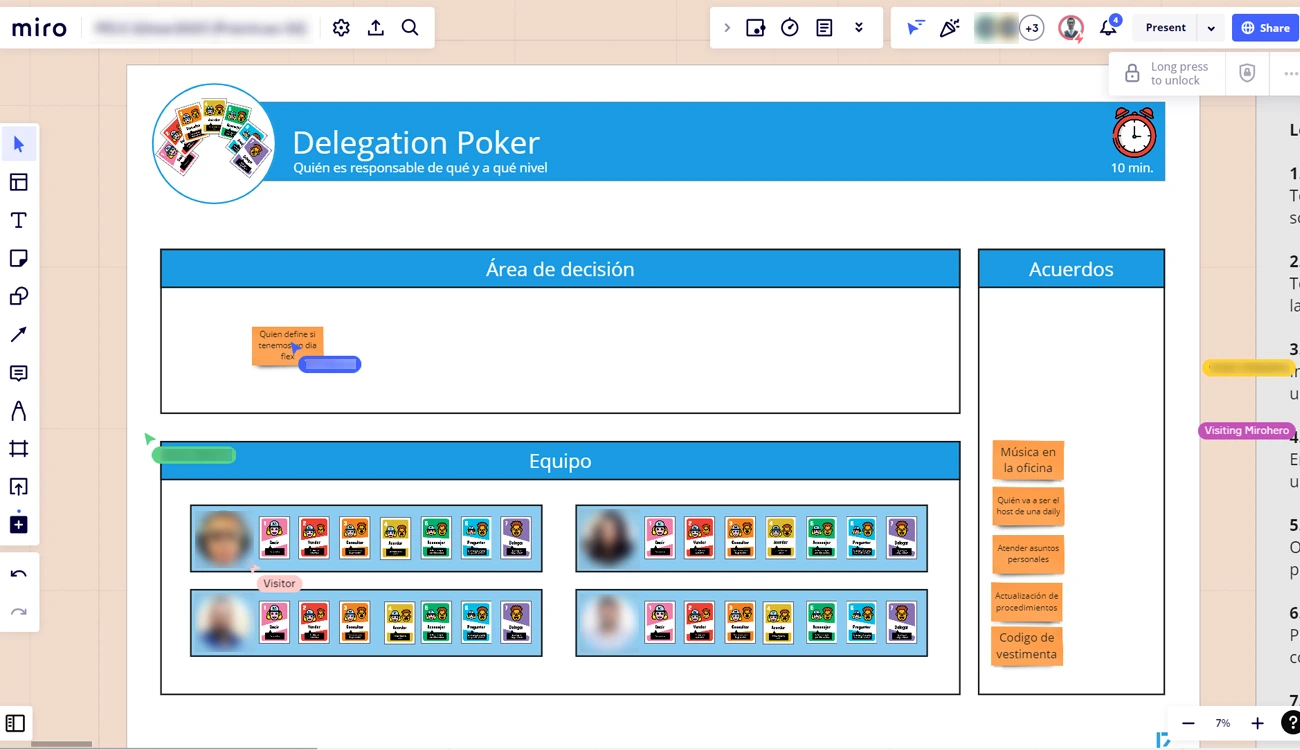Select the sticky note tool
The width and height of the screenshot is (1300, 750).
18,257
